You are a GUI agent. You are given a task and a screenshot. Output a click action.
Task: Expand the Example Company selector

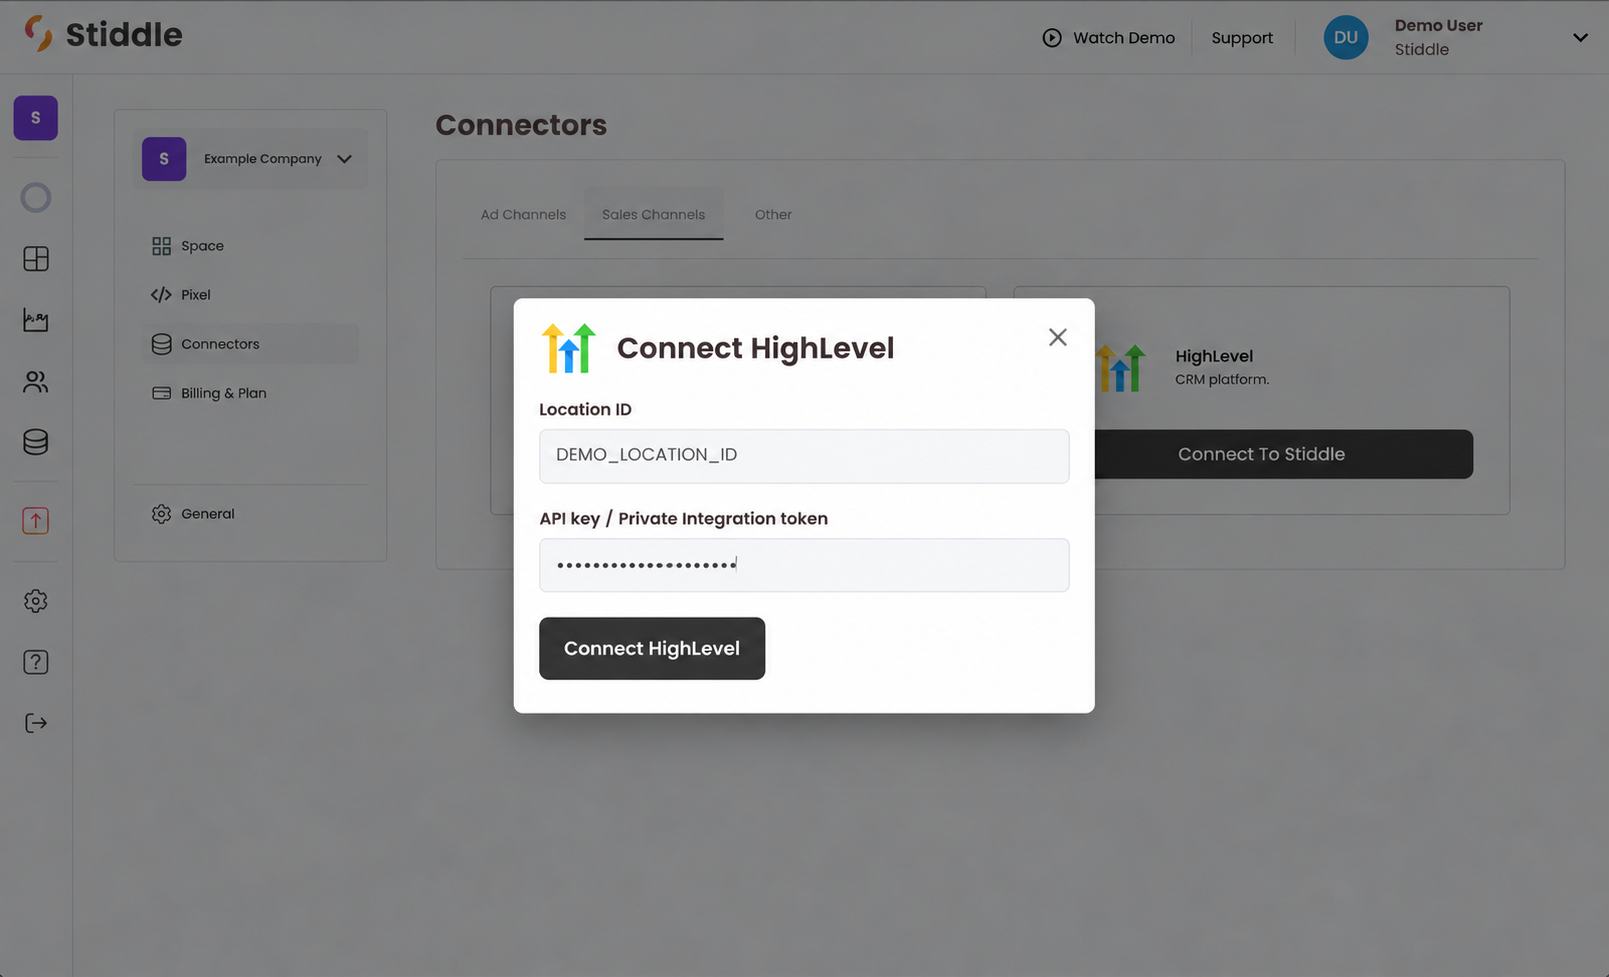[x=251, y=159]
